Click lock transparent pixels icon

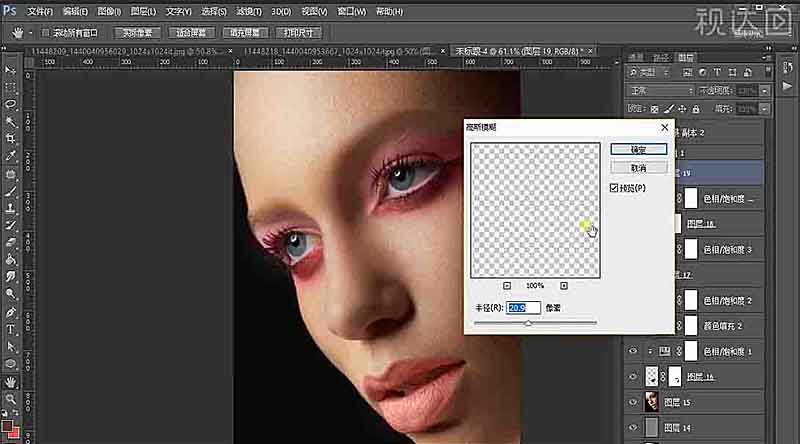654,109
